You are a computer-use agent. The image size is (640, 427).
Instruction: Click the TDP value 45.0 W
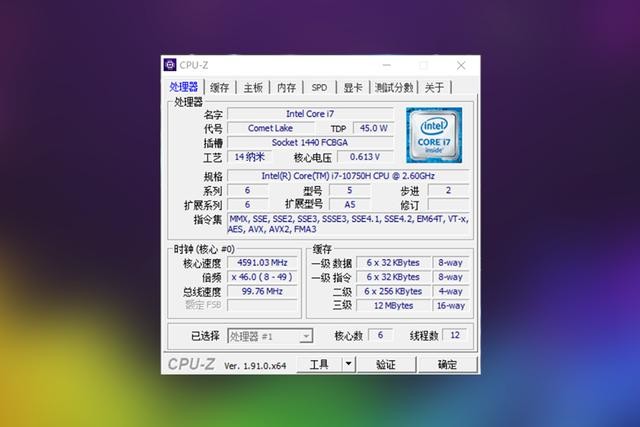tap(373, 128)
